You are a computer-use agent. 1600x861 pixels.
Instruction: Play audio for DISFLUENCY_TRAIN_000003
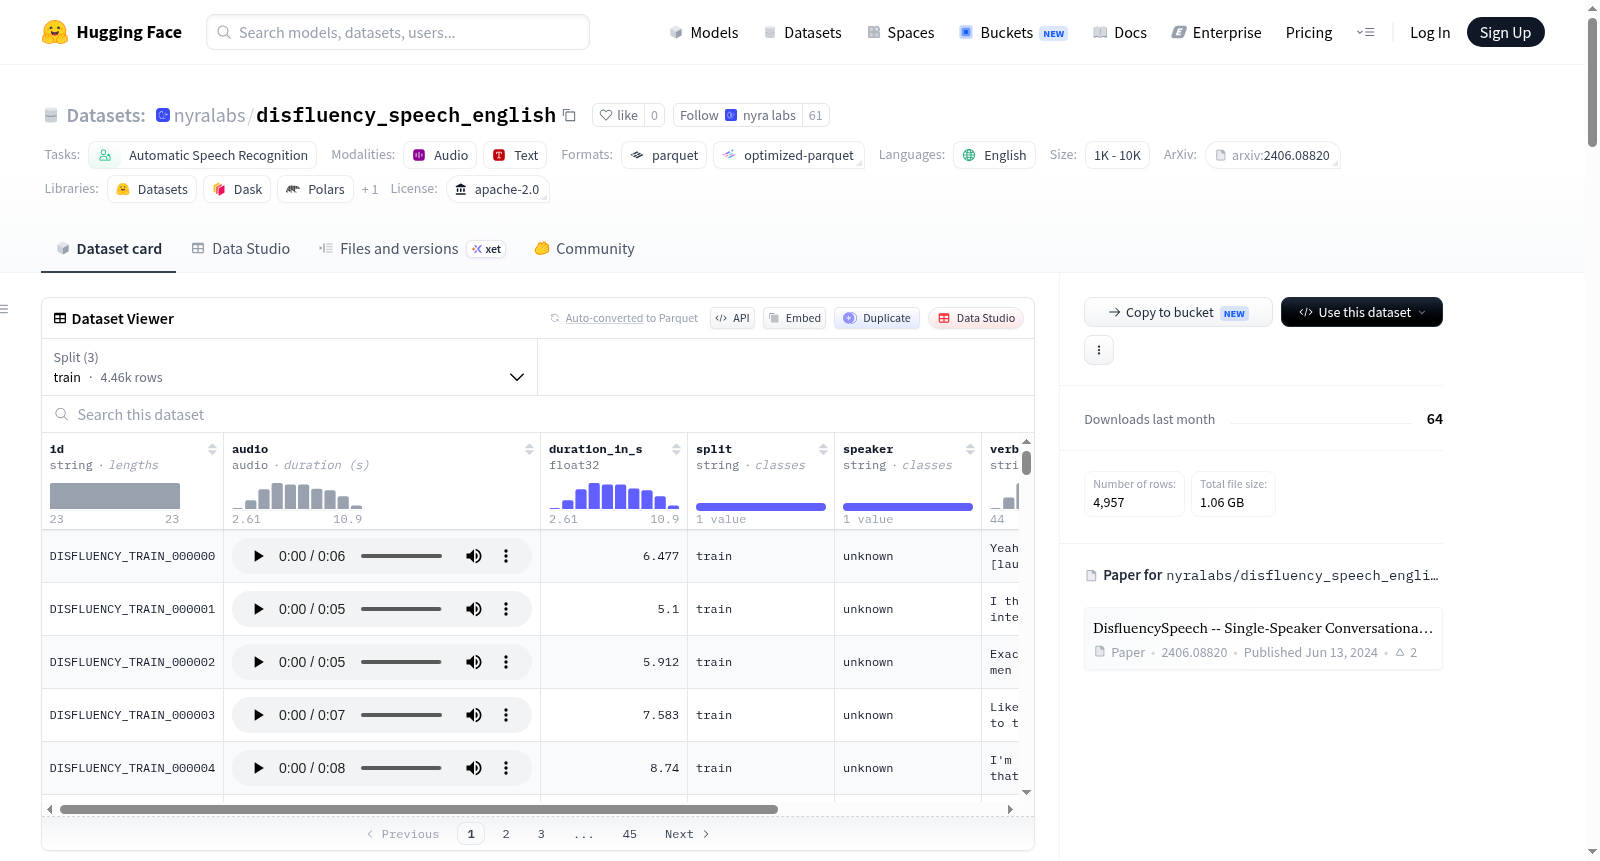tap(258, 715)
